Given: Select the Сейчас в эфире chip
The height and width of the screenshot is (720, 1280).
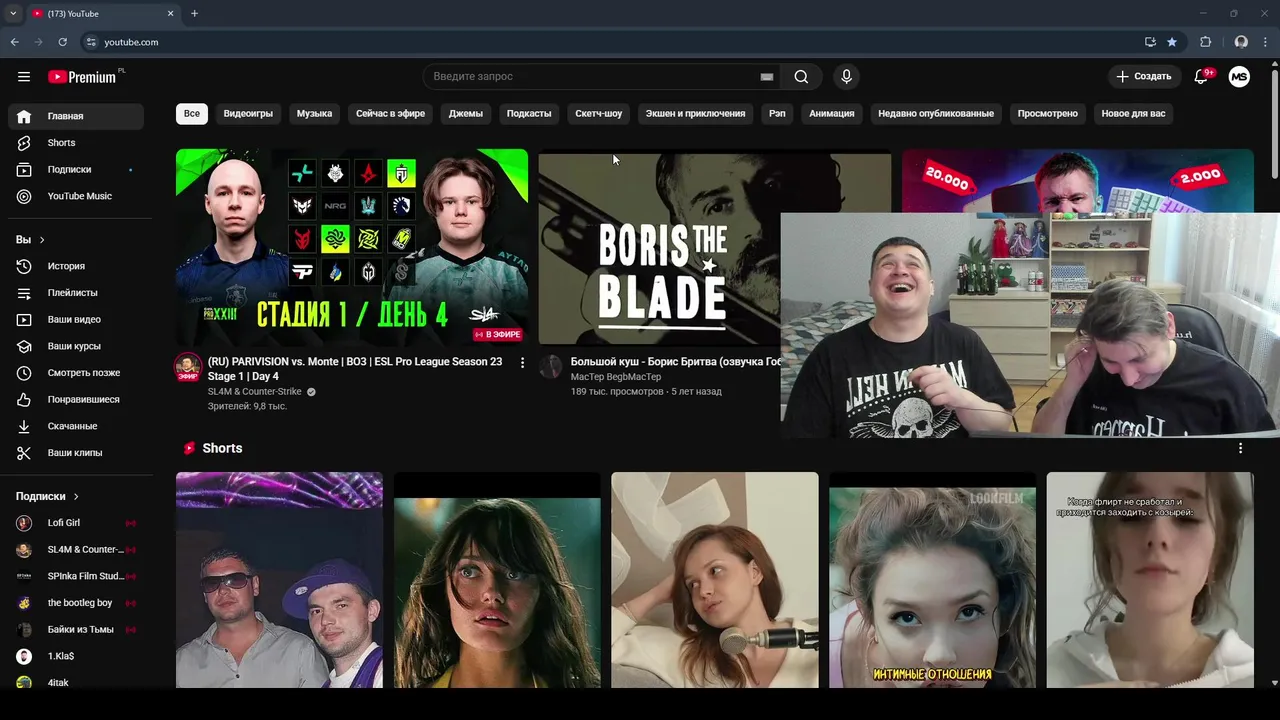Looking at the screenshot, I should click(x=390, y=114).
